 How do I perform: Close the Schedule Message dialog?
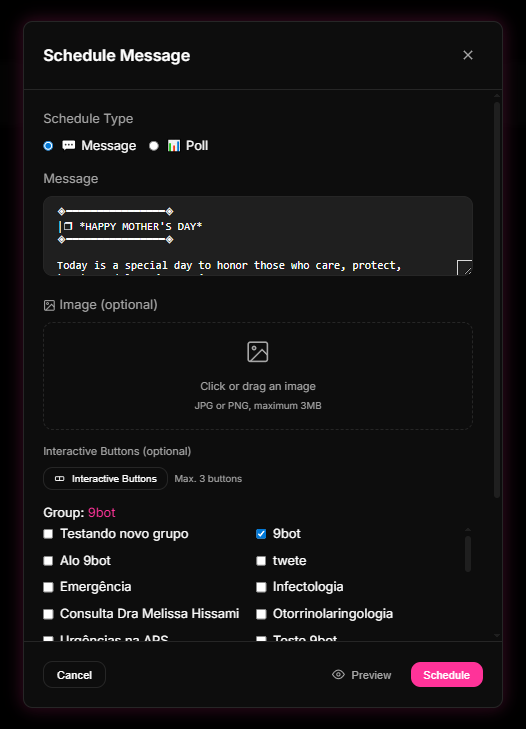[467, 55]
